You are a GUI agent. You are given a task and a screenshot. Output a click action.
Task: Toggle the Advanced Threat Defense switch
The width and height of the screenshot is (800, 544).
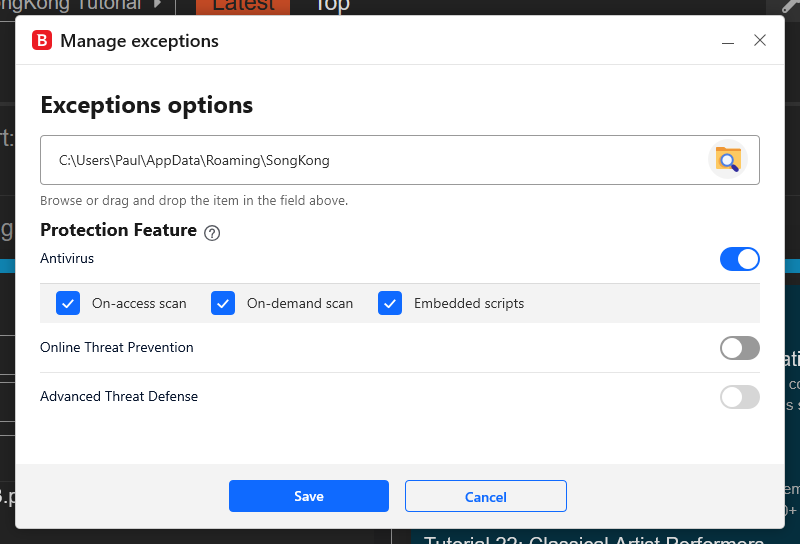(739, 397)
